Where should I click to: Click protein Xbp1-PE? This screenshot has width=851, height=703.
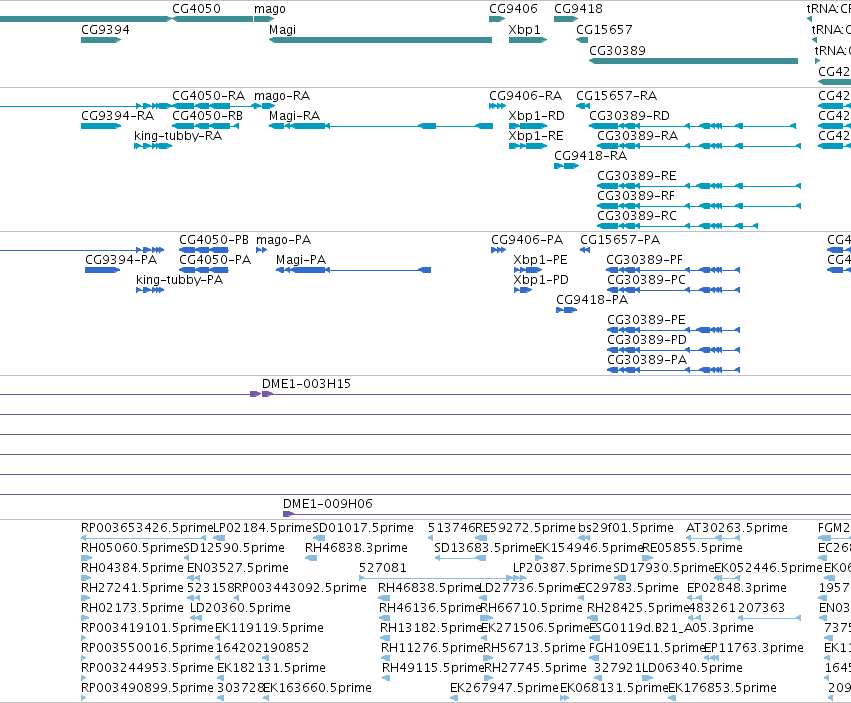pos(540,260)
